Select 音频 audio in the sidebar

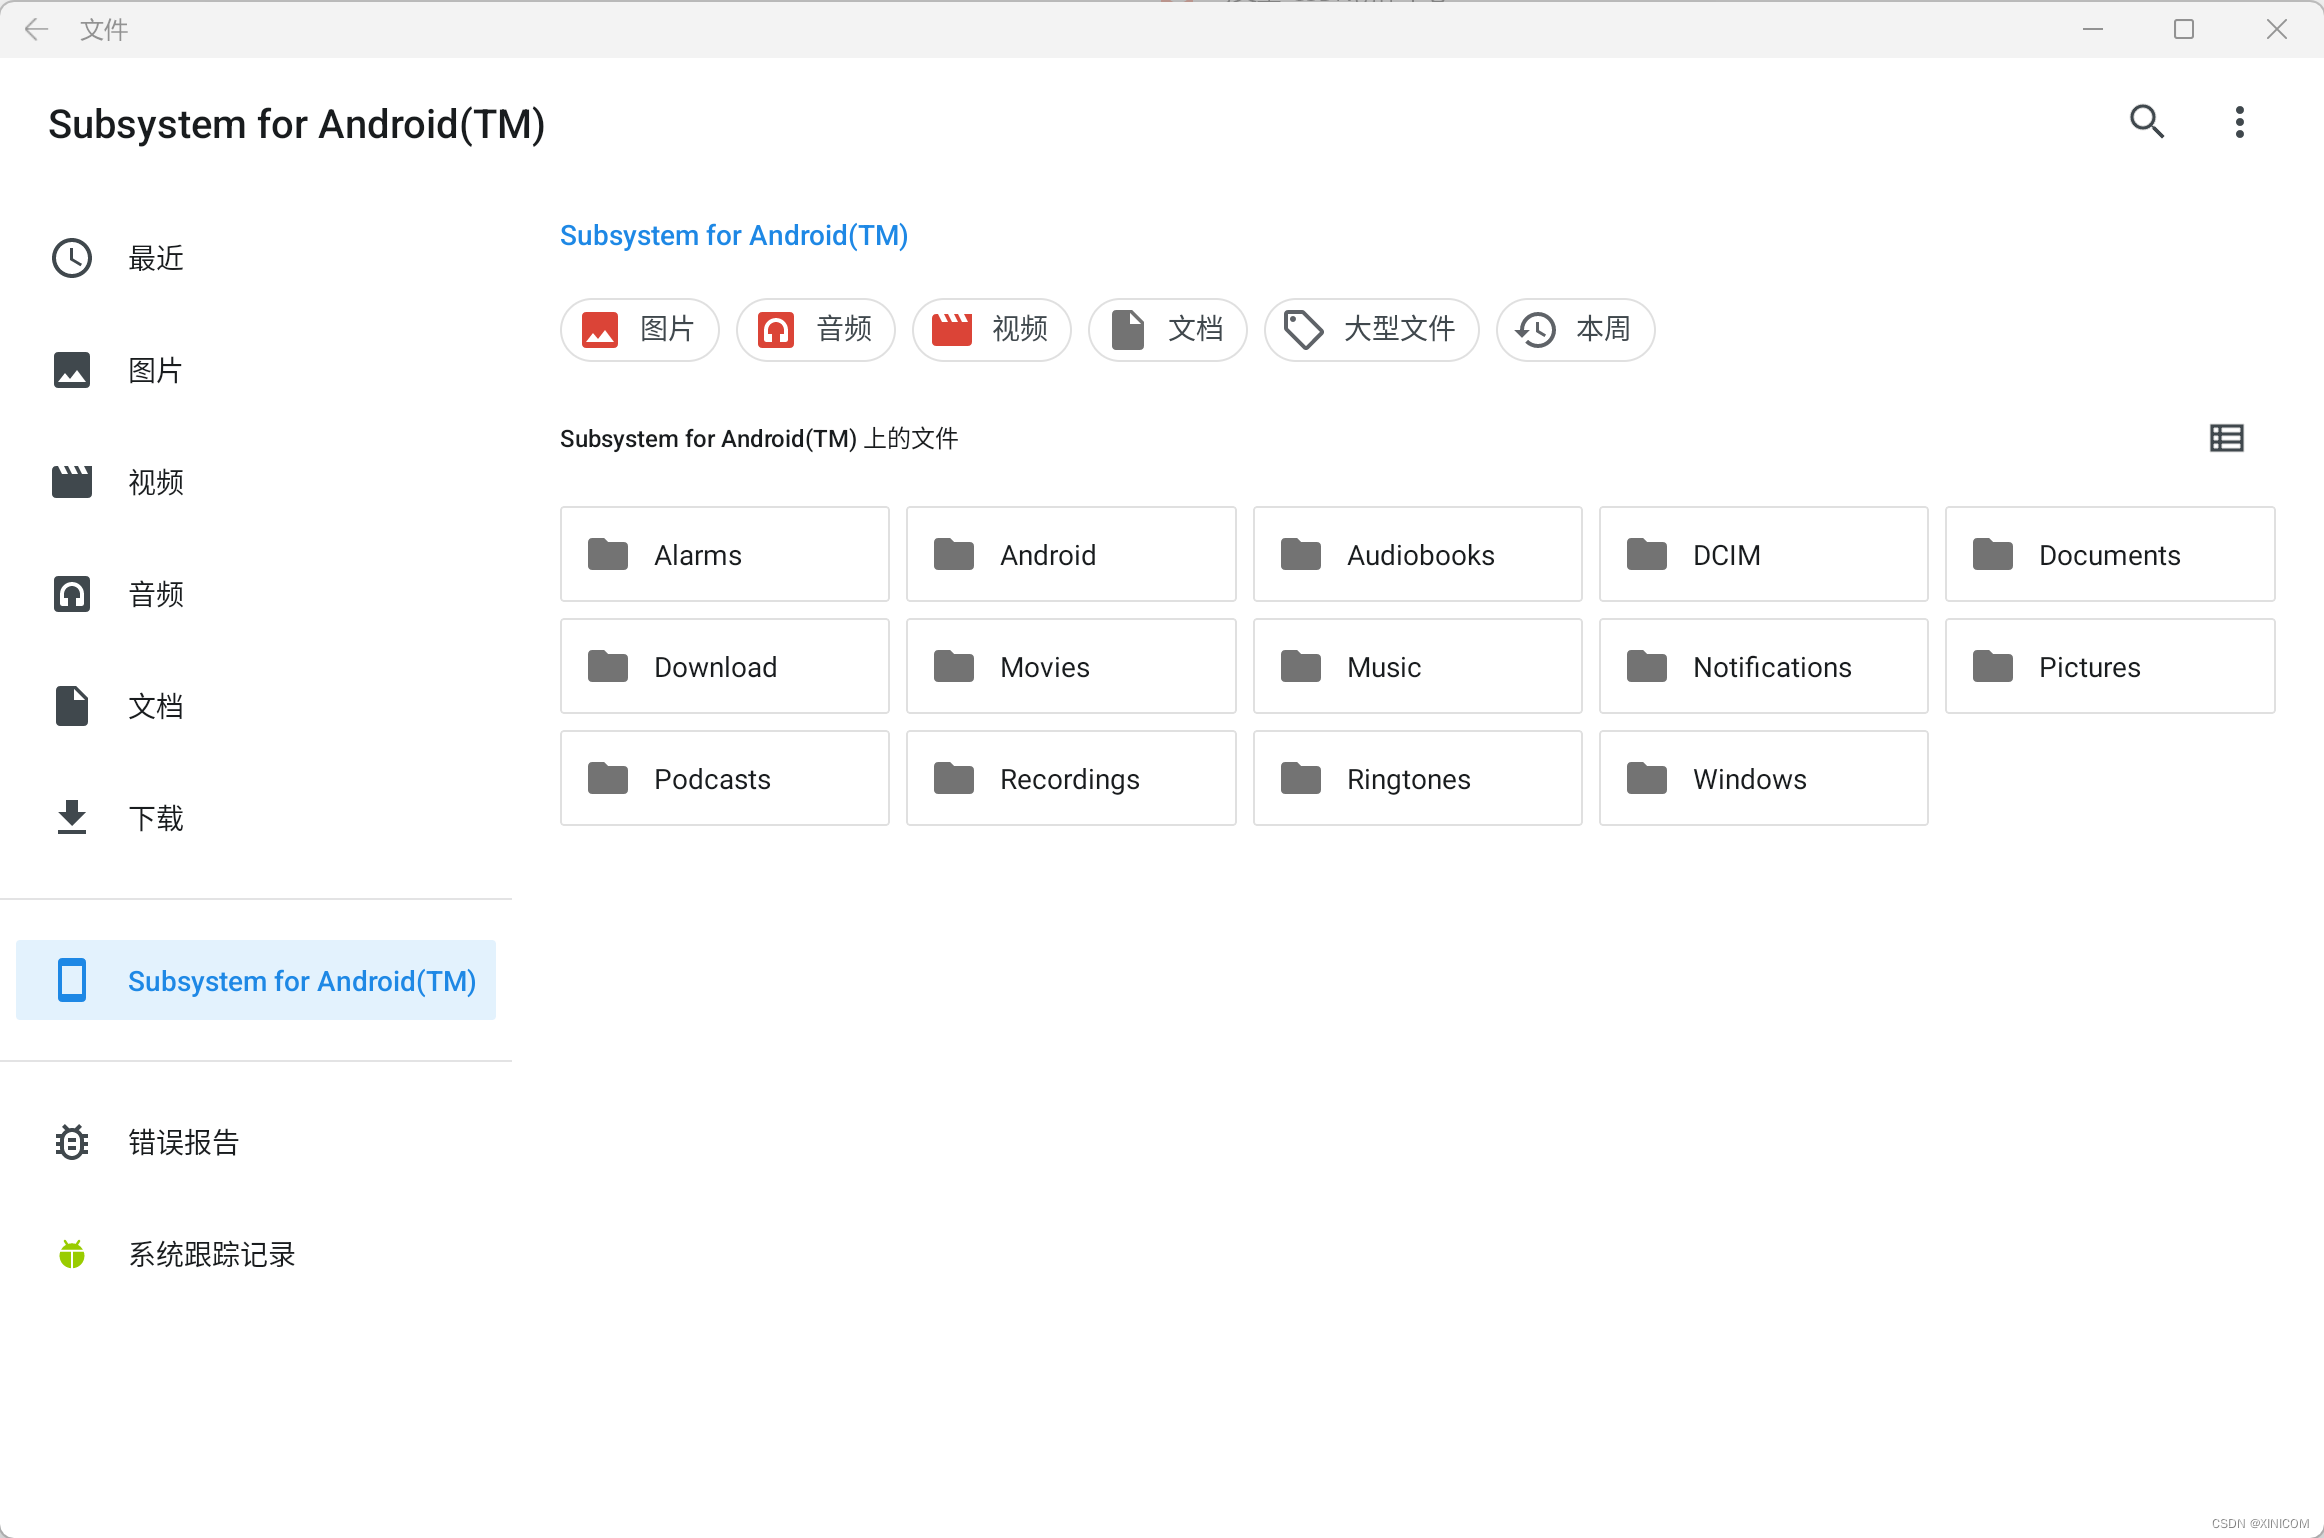point(155,594)
